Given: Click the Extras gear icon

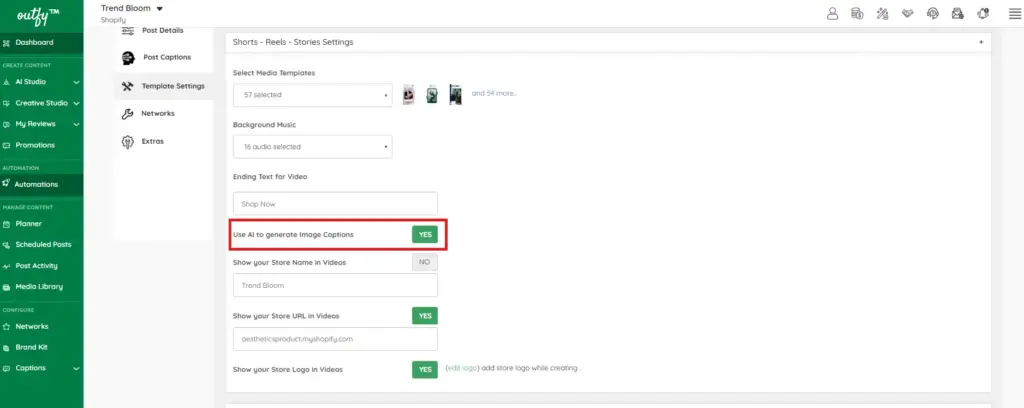Looking at the screenshot, I should click(128, 141).
